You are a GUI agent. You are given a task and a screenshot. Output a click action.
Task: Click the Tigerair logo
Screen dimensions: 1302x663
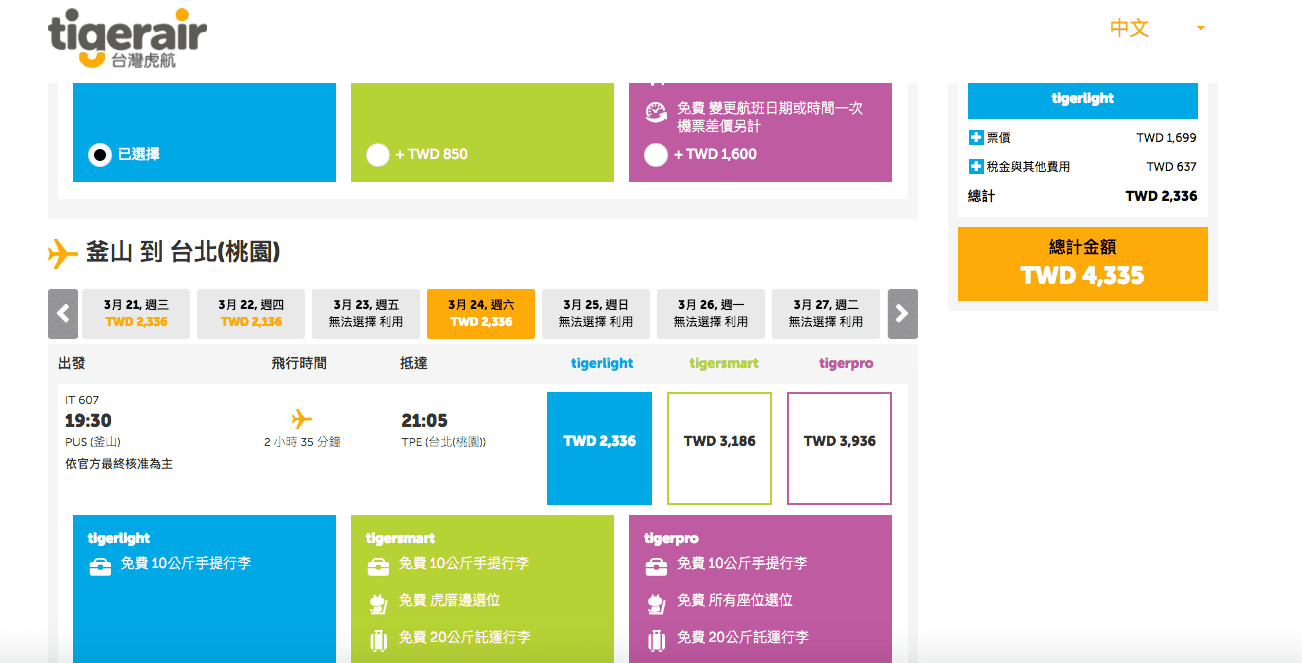point(127,39)
